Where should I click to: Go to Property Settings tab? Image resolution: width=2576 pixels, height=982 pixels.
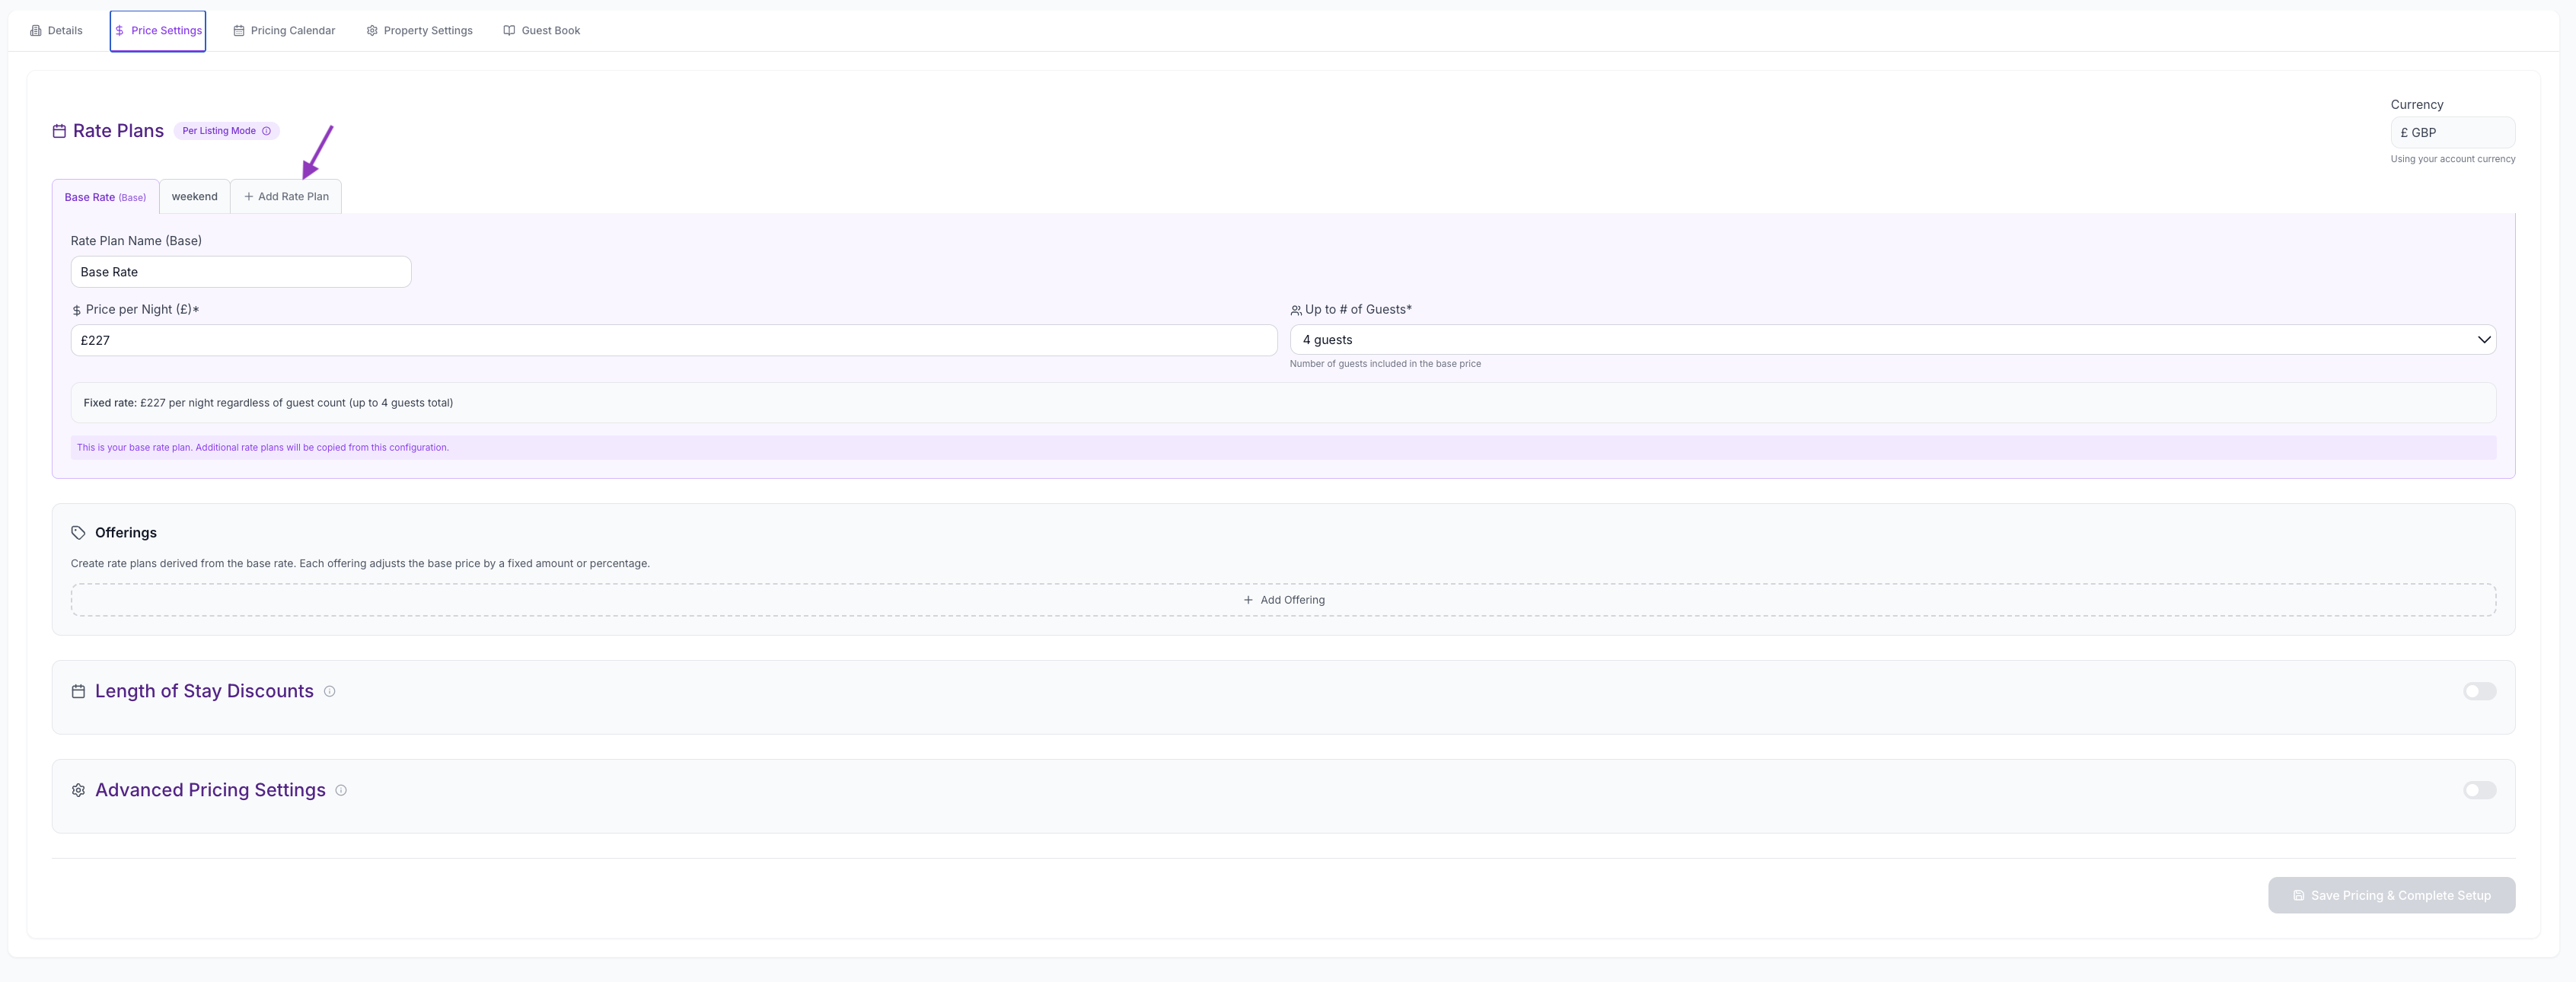pos(419,31)
